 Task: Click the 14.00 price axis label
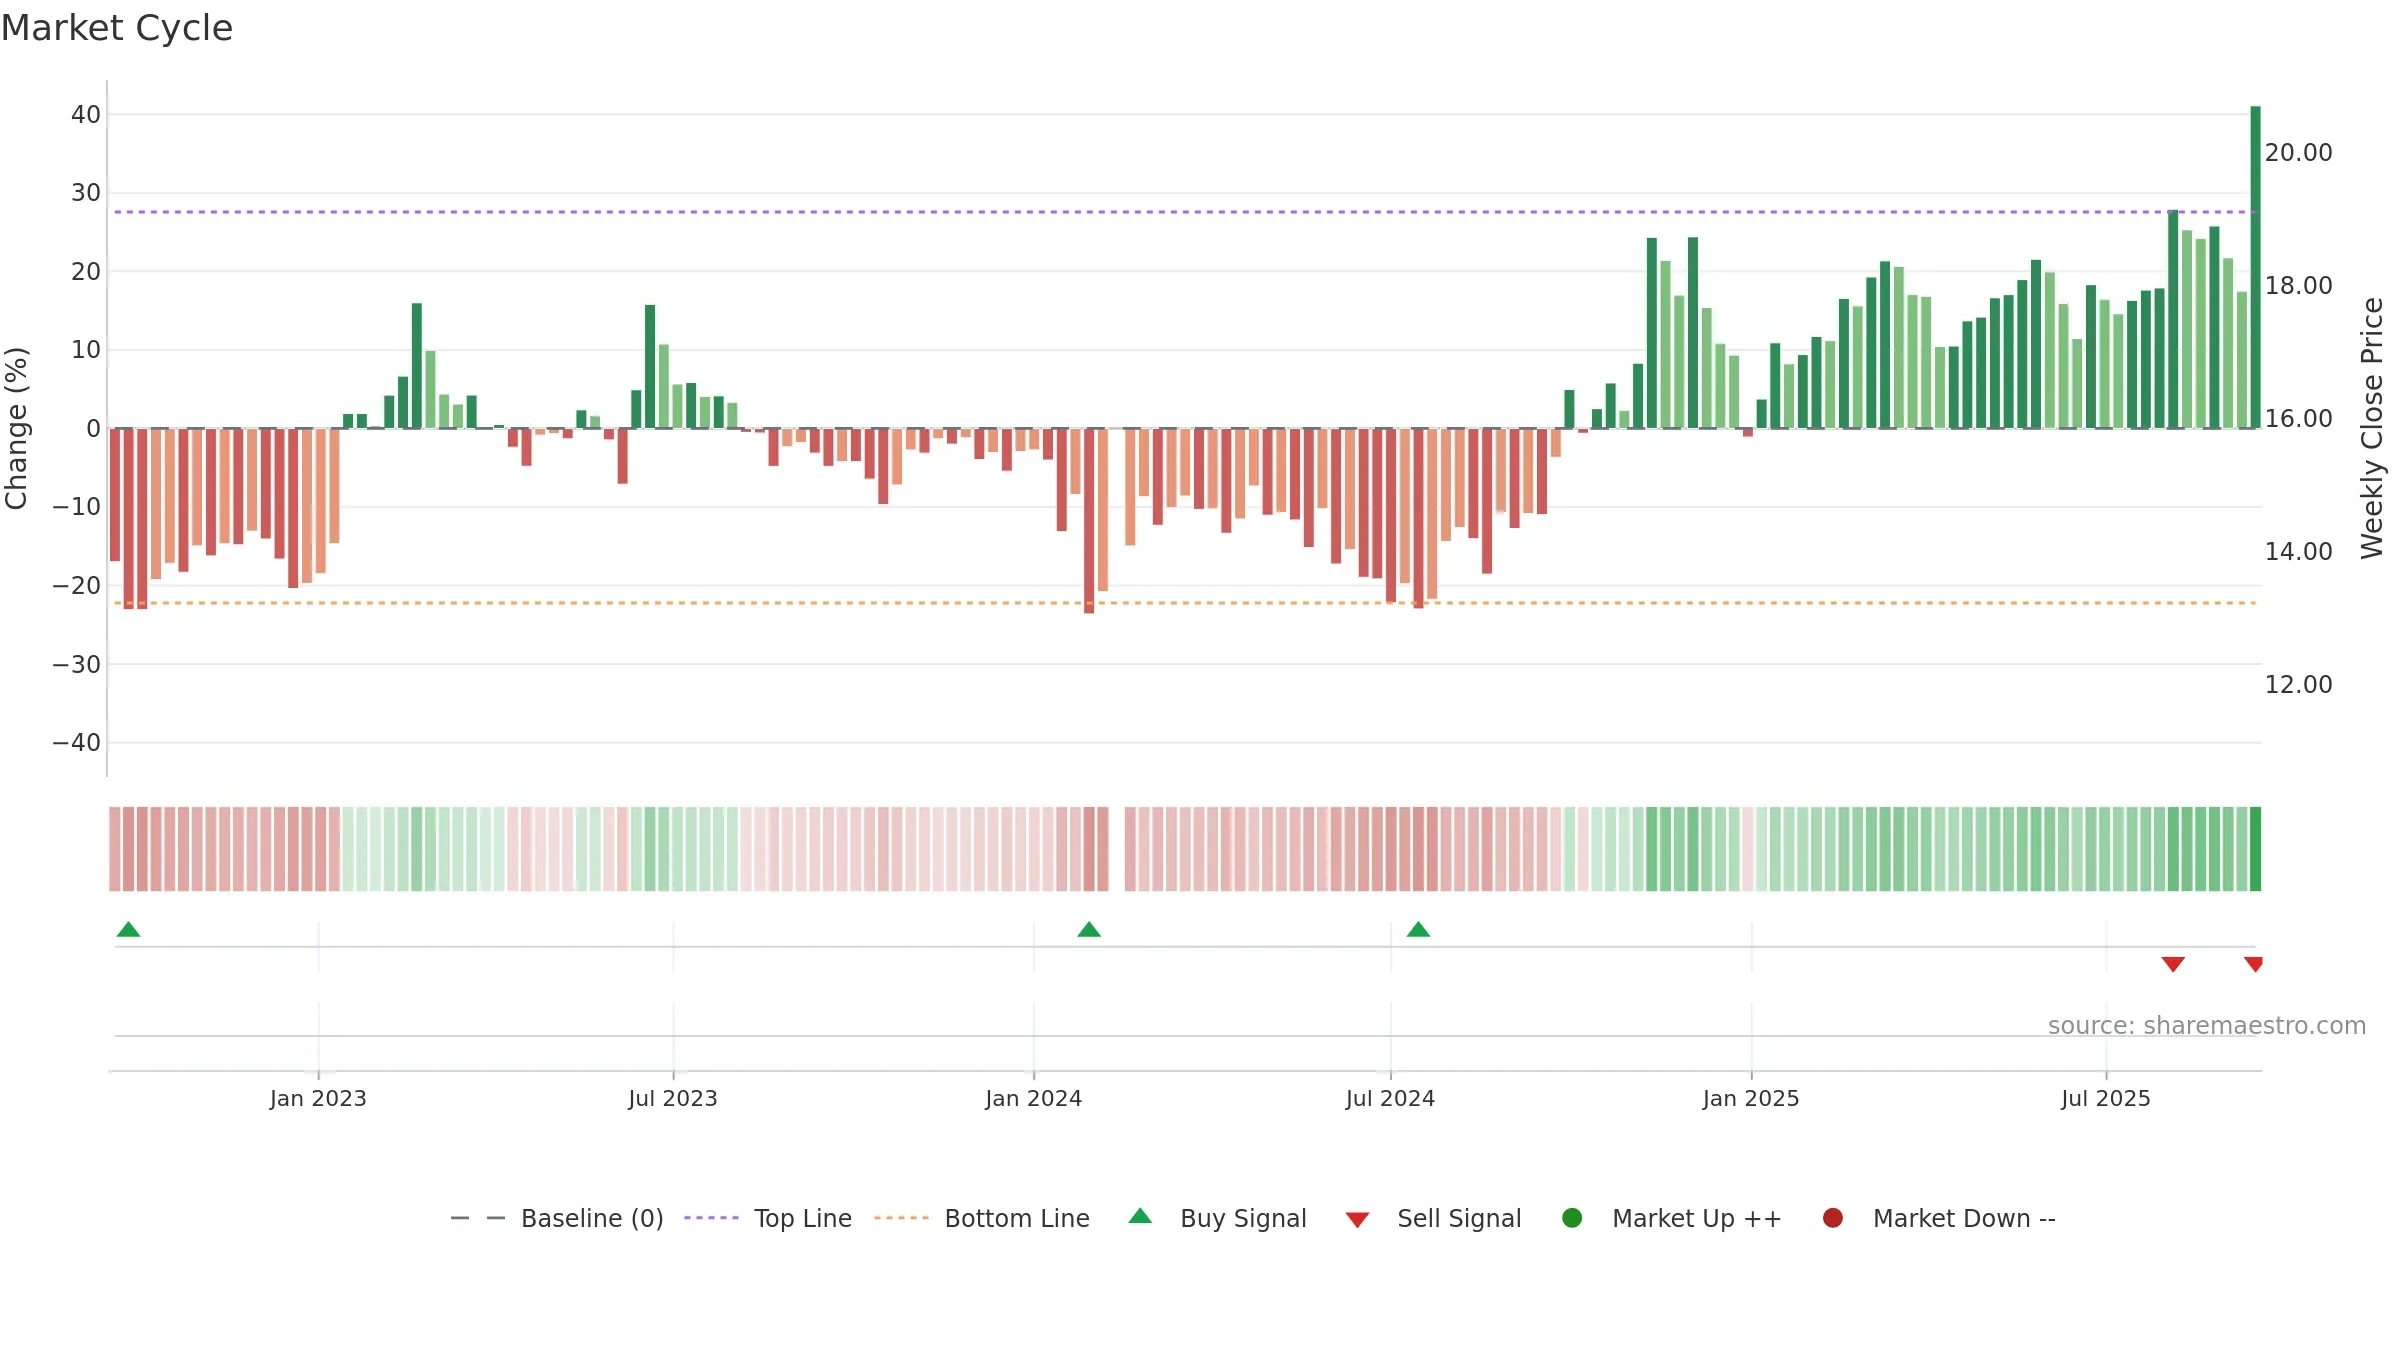click(2298, 551)
